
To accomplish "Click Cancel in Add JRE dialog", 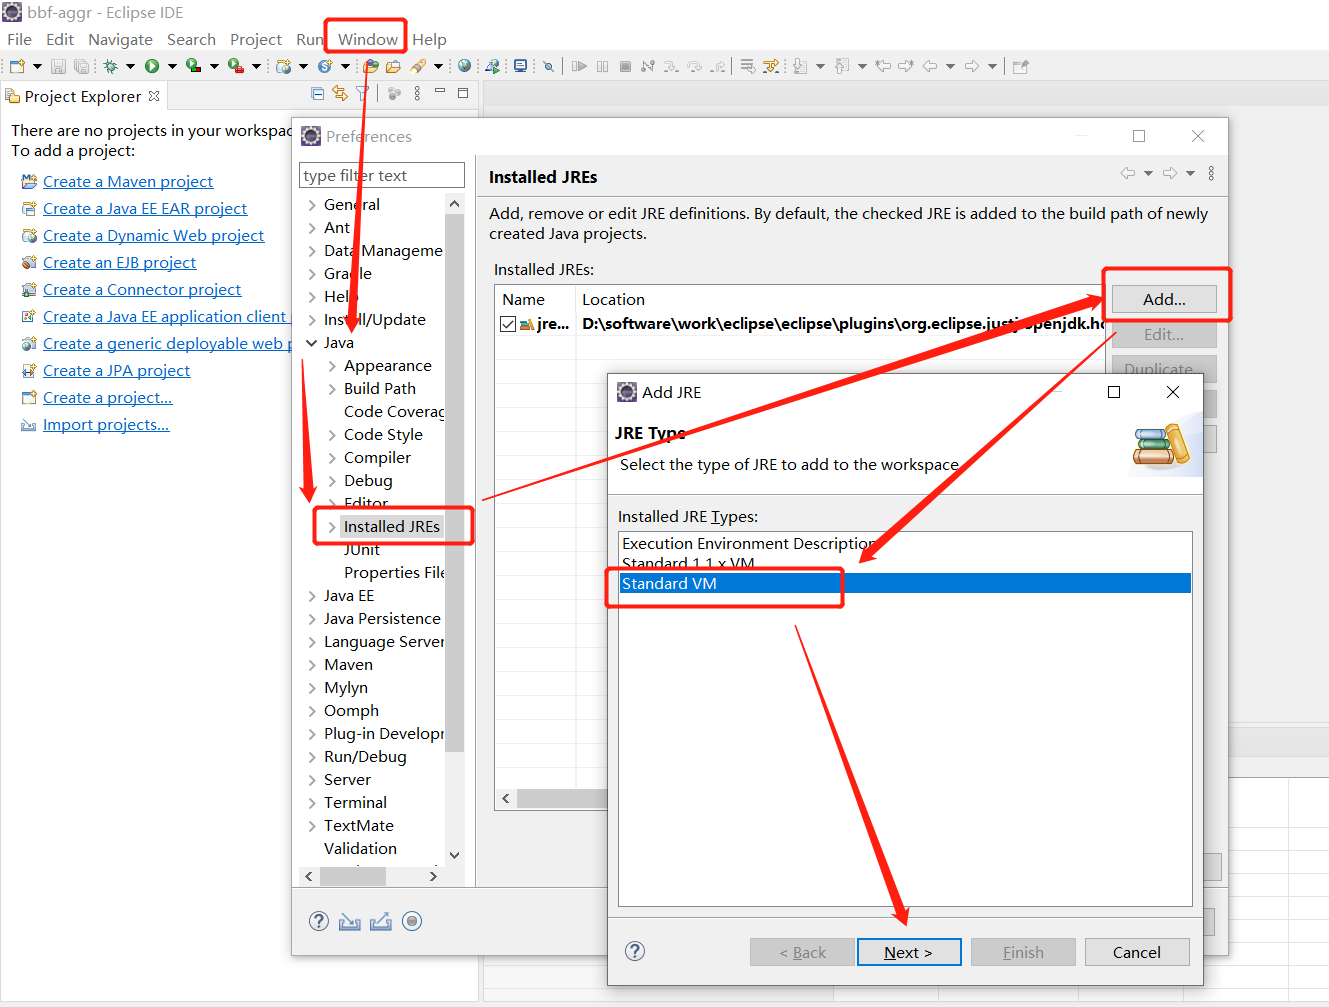I will point(1137,952).
